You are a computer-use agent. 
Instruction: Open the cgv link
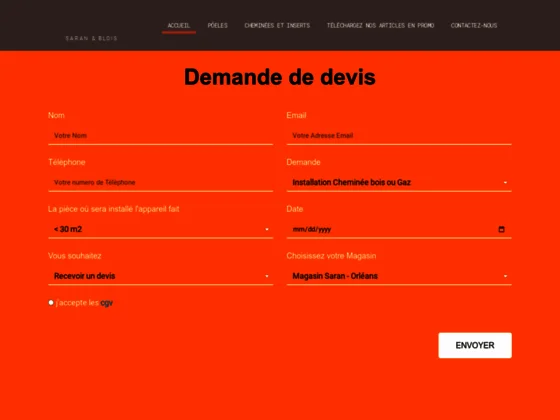click(106, 303)
